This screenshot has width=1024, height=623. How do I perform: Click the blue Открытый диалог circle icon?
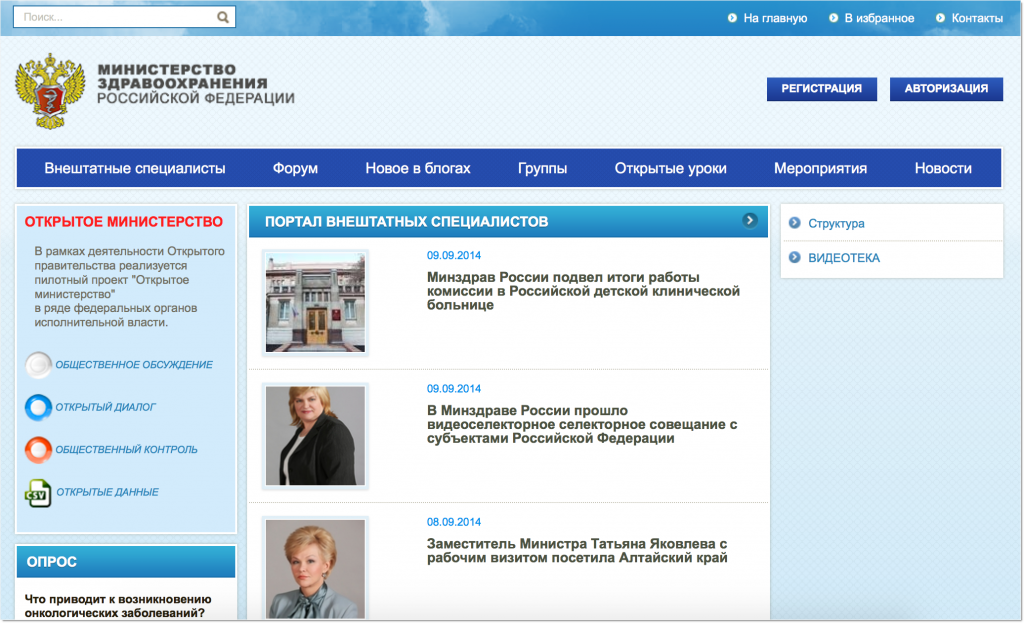[38, 407]
